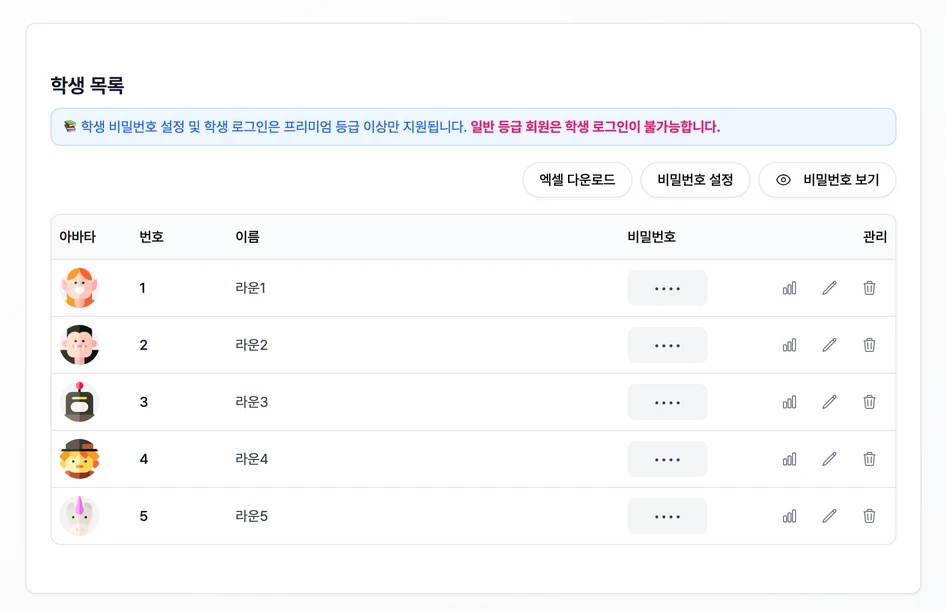Click password dots for 라운5
The height and width of the screenshot is (611, 945).
[667, 516]
